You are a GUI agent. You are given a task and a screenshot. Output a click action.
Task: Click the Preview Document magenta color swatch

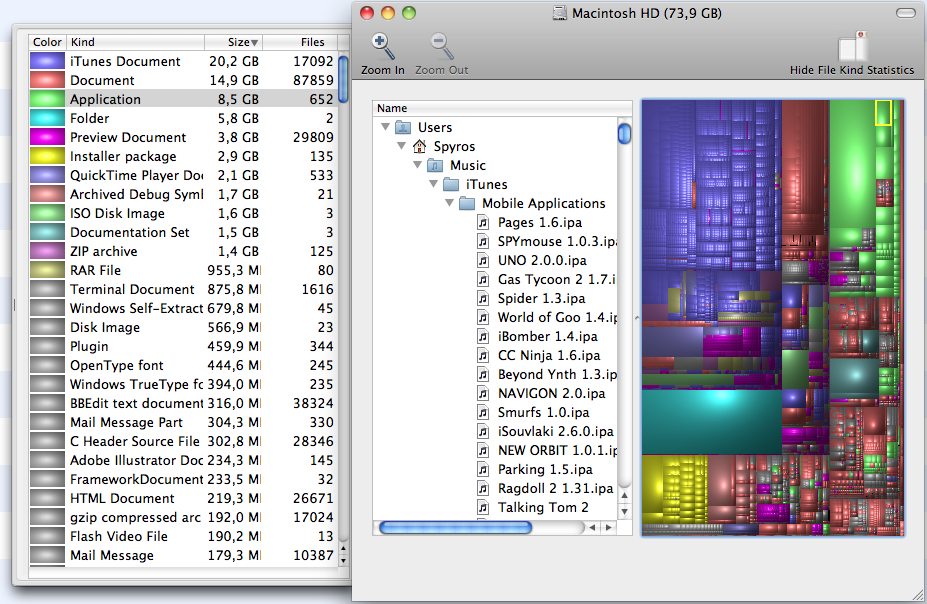point(47,137)
